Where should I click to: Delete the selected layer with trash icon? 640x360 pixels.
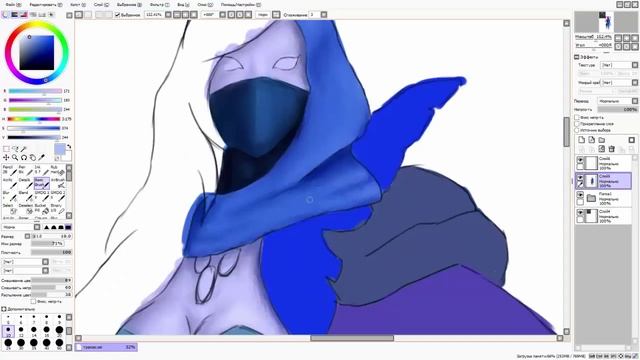click(611, 149)
